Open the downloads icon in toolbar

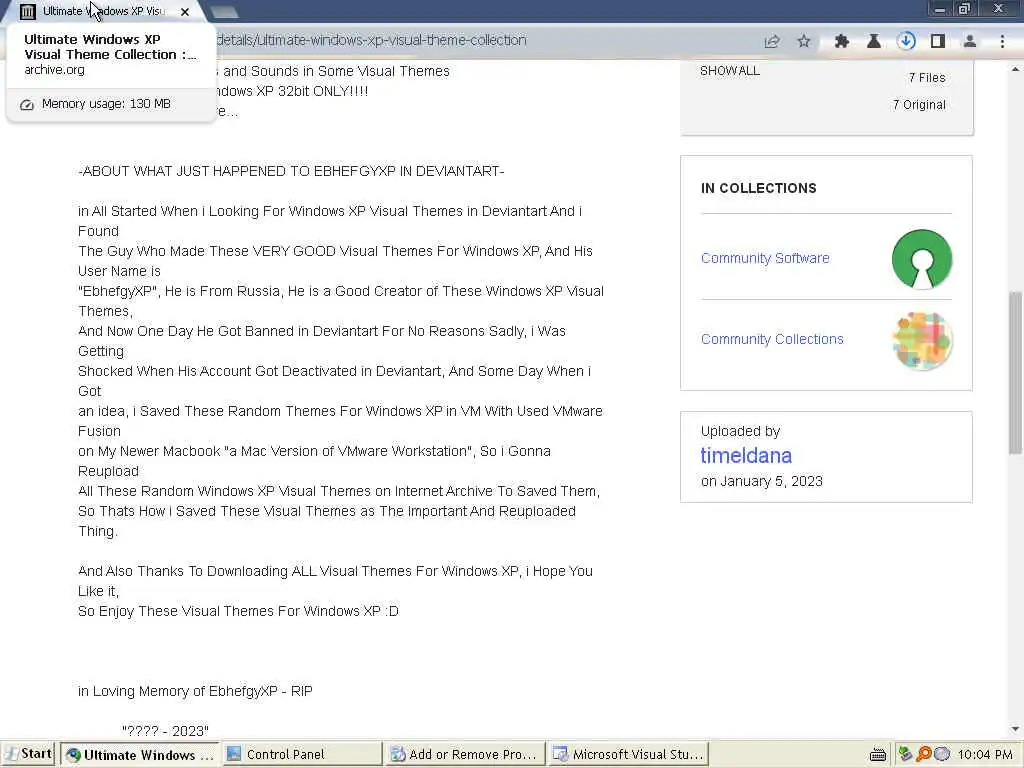906,41
